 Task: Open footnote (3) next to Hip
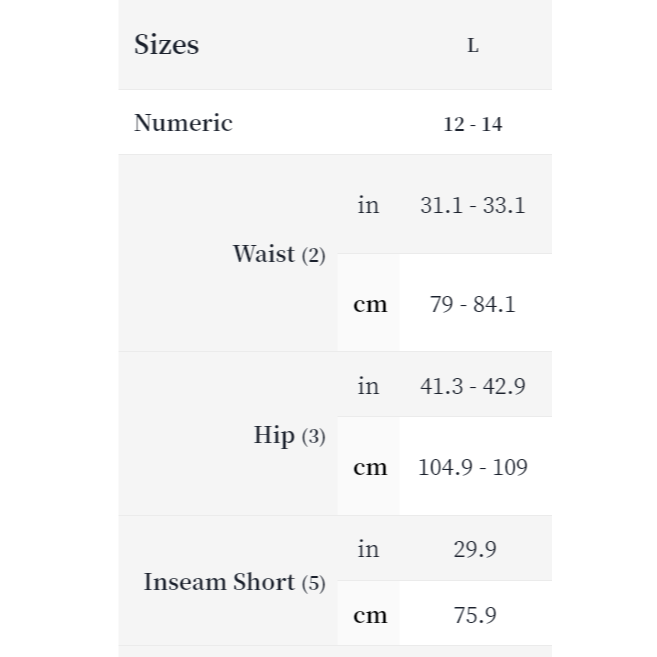click(x=314, y=436)
